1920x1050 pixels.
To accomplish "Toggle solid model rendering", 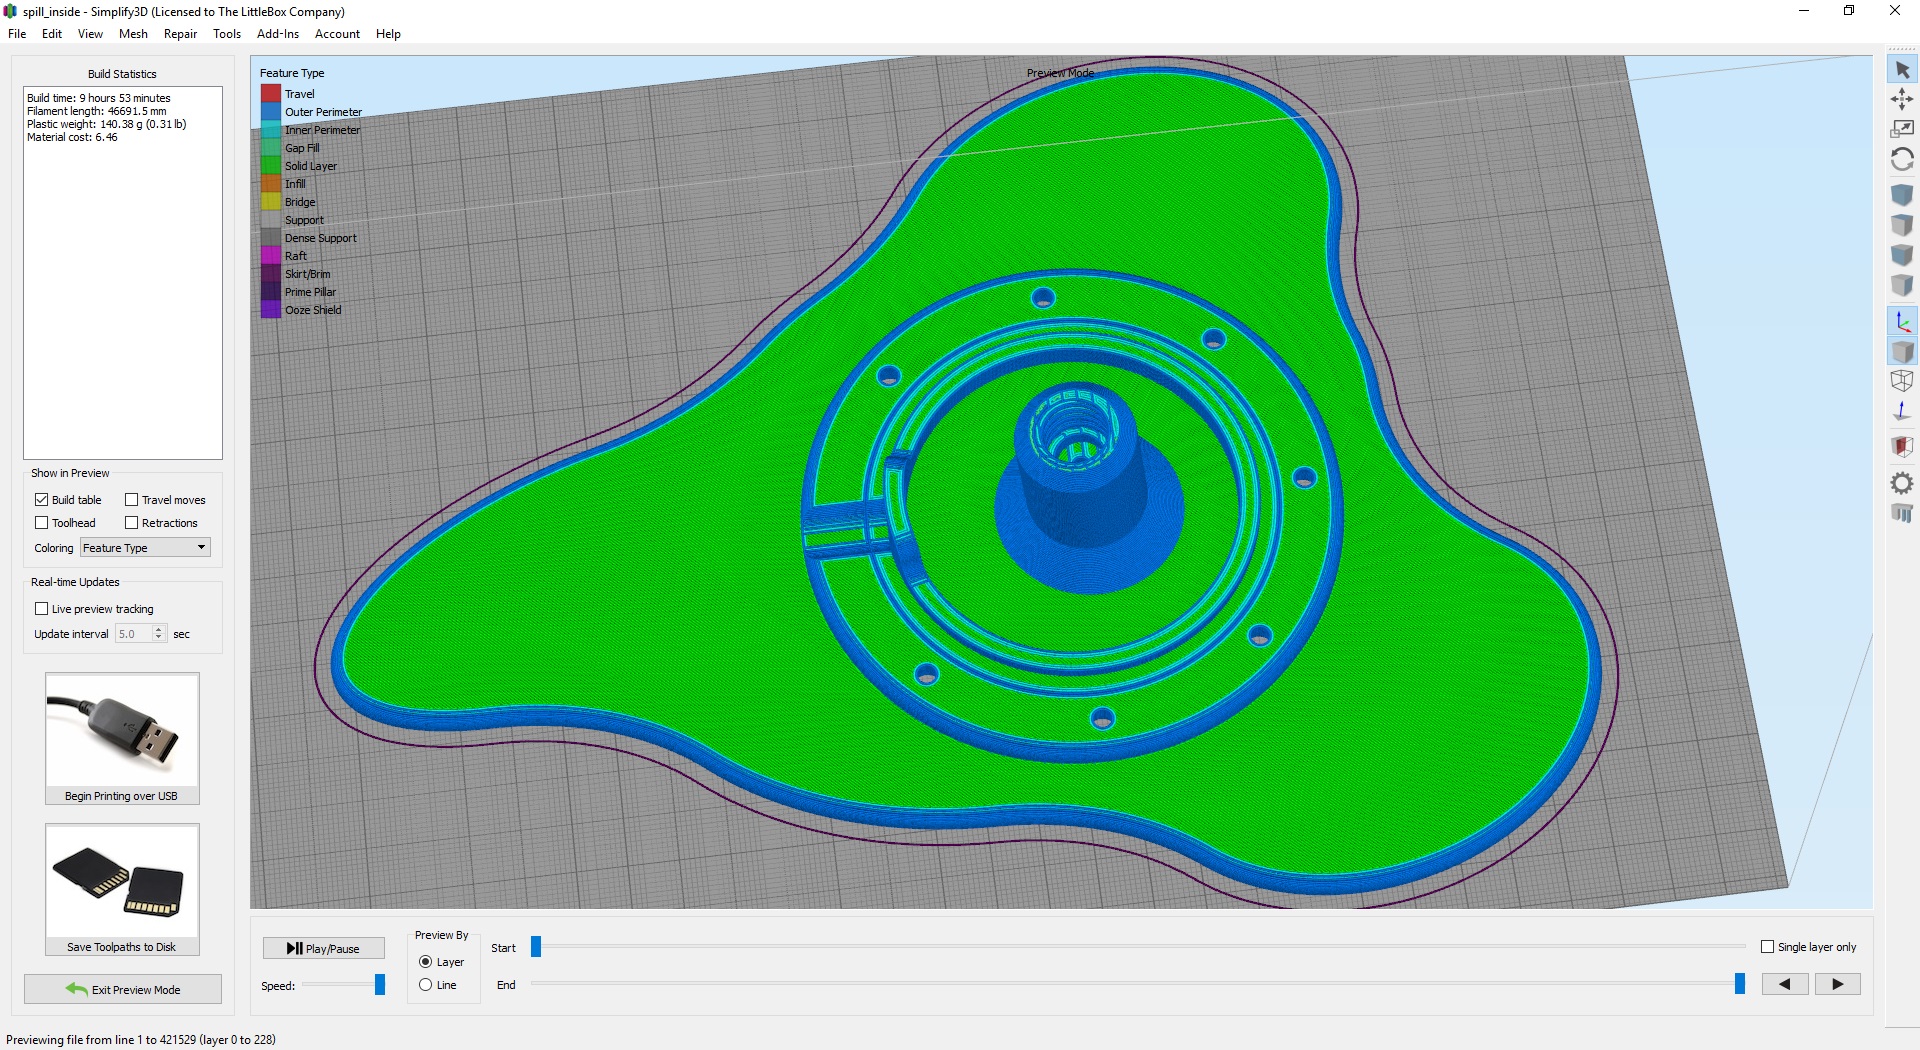I will tap(1902, 352).
